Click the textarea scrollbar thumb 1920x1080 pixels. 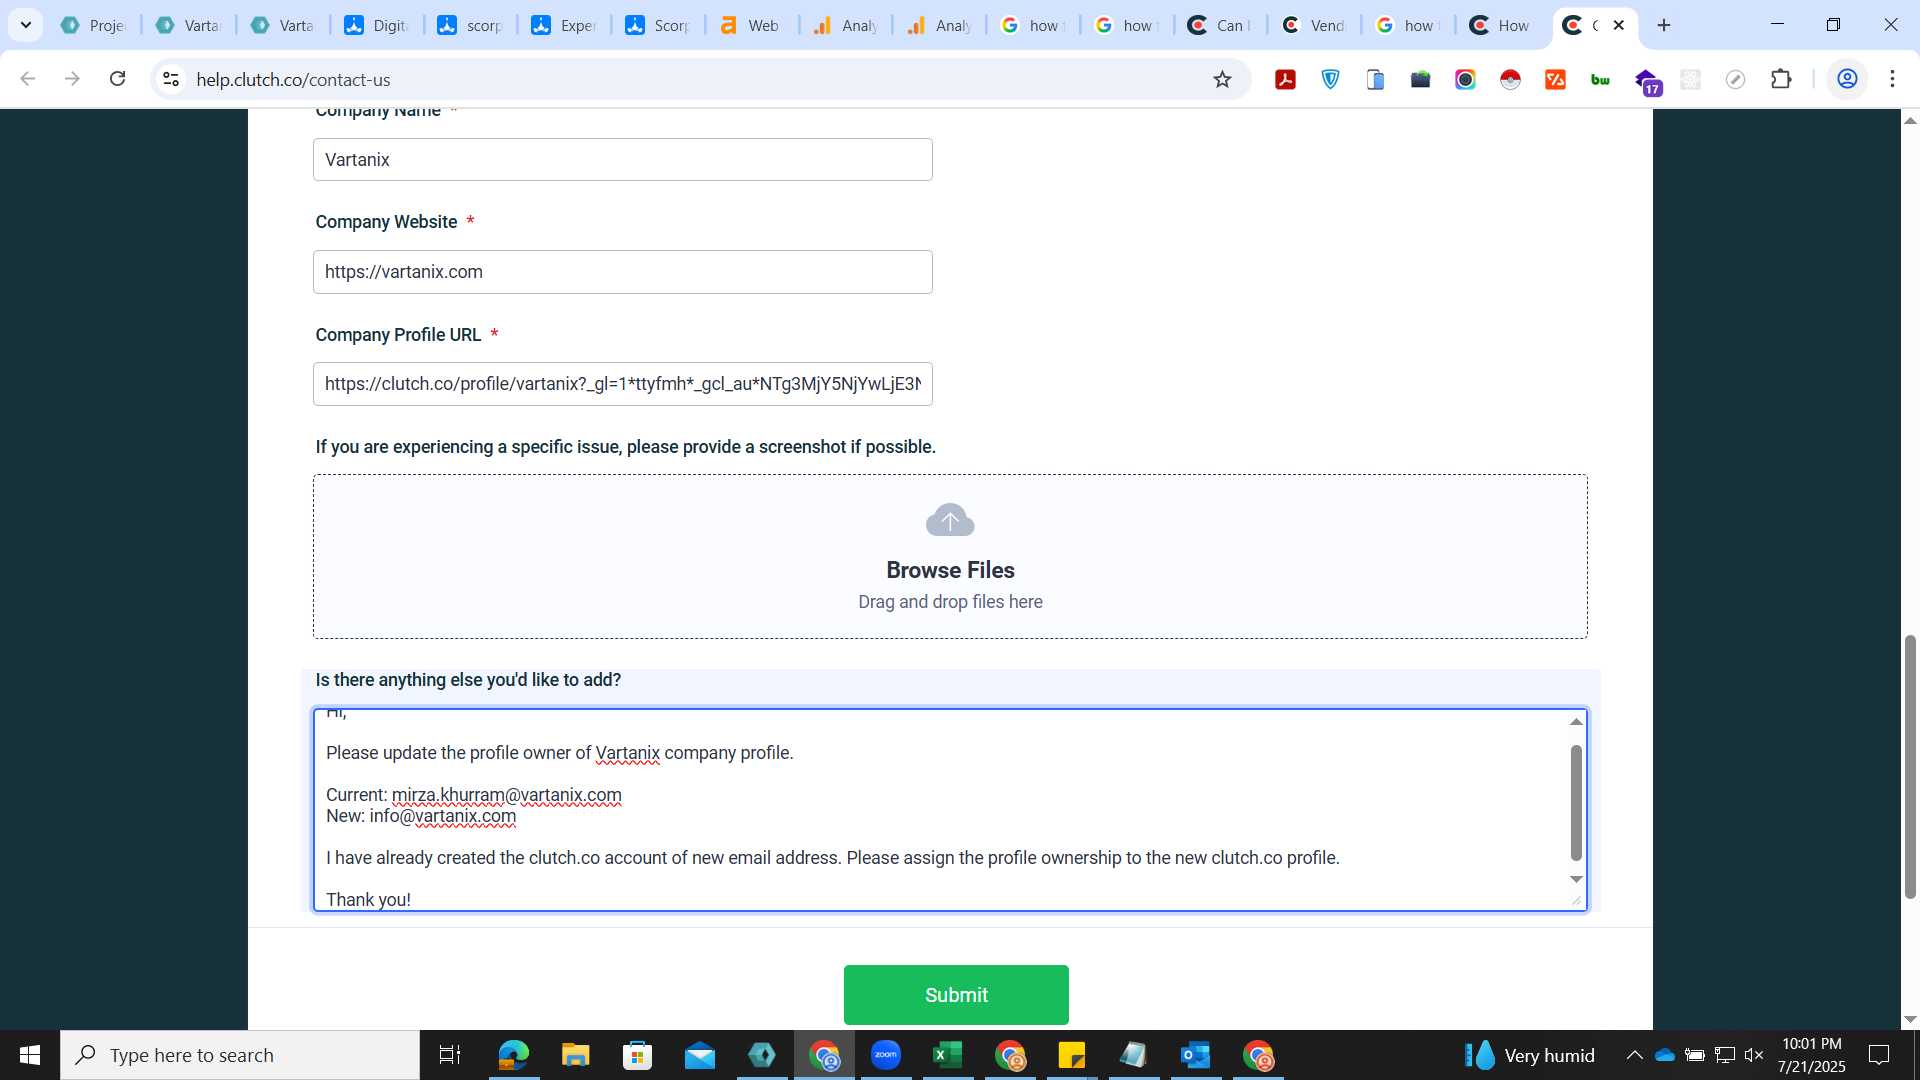(x=1576, y=802)
